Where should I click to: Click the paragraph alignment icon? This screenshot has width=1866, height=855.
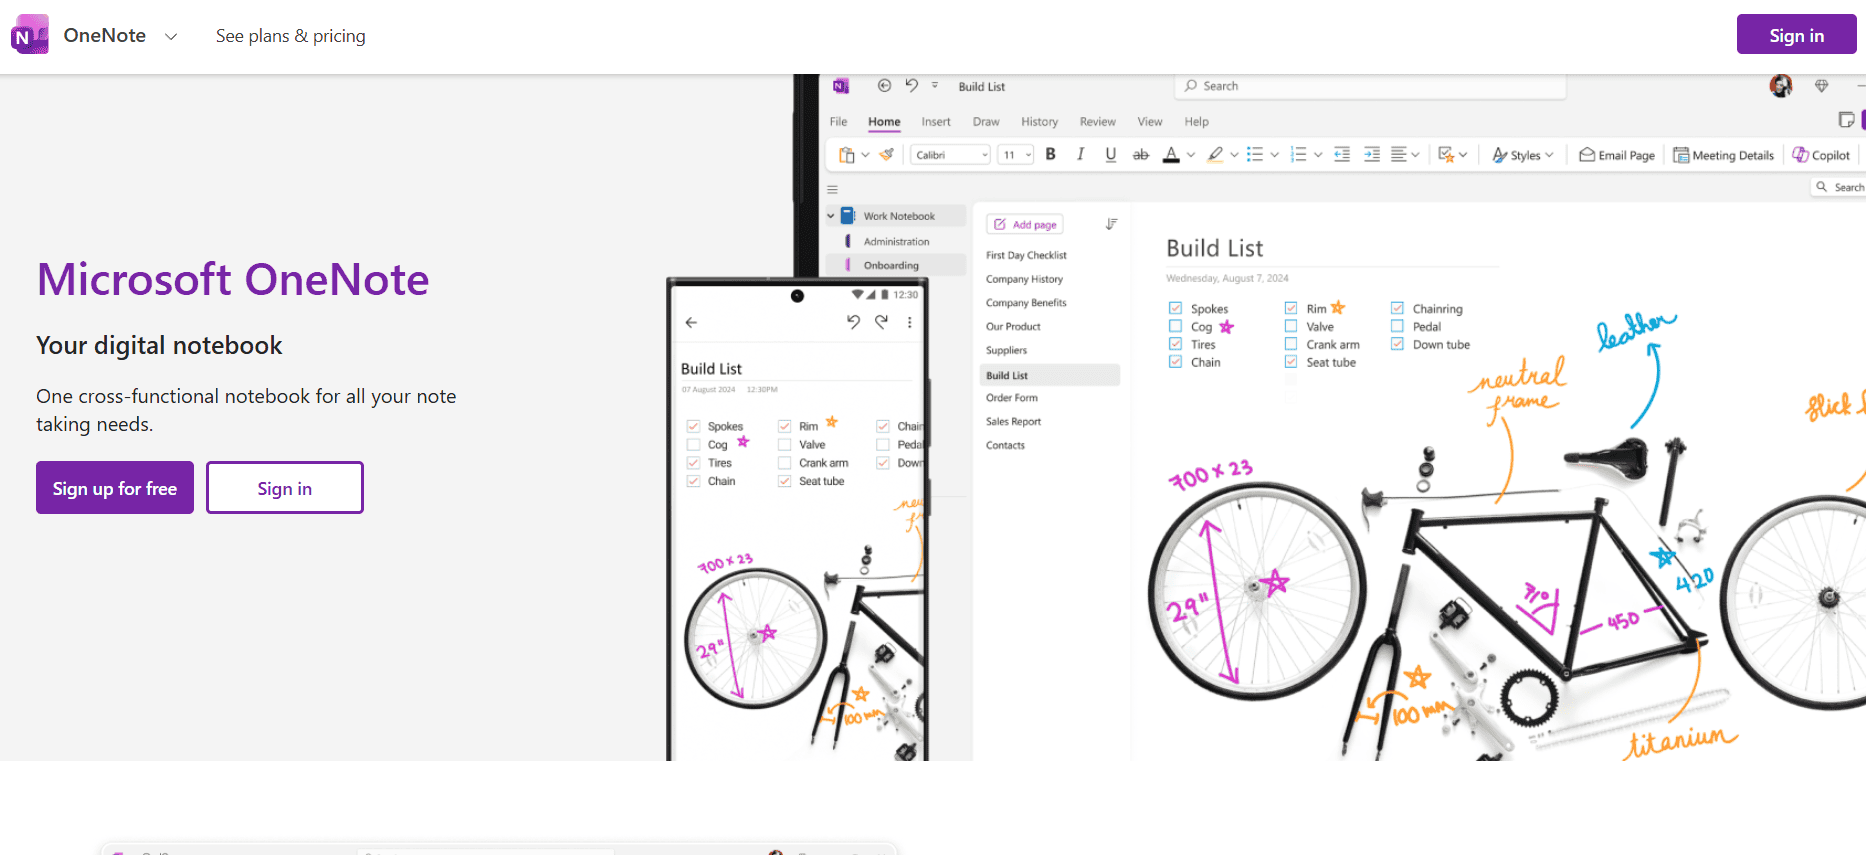click(1399, 154)
